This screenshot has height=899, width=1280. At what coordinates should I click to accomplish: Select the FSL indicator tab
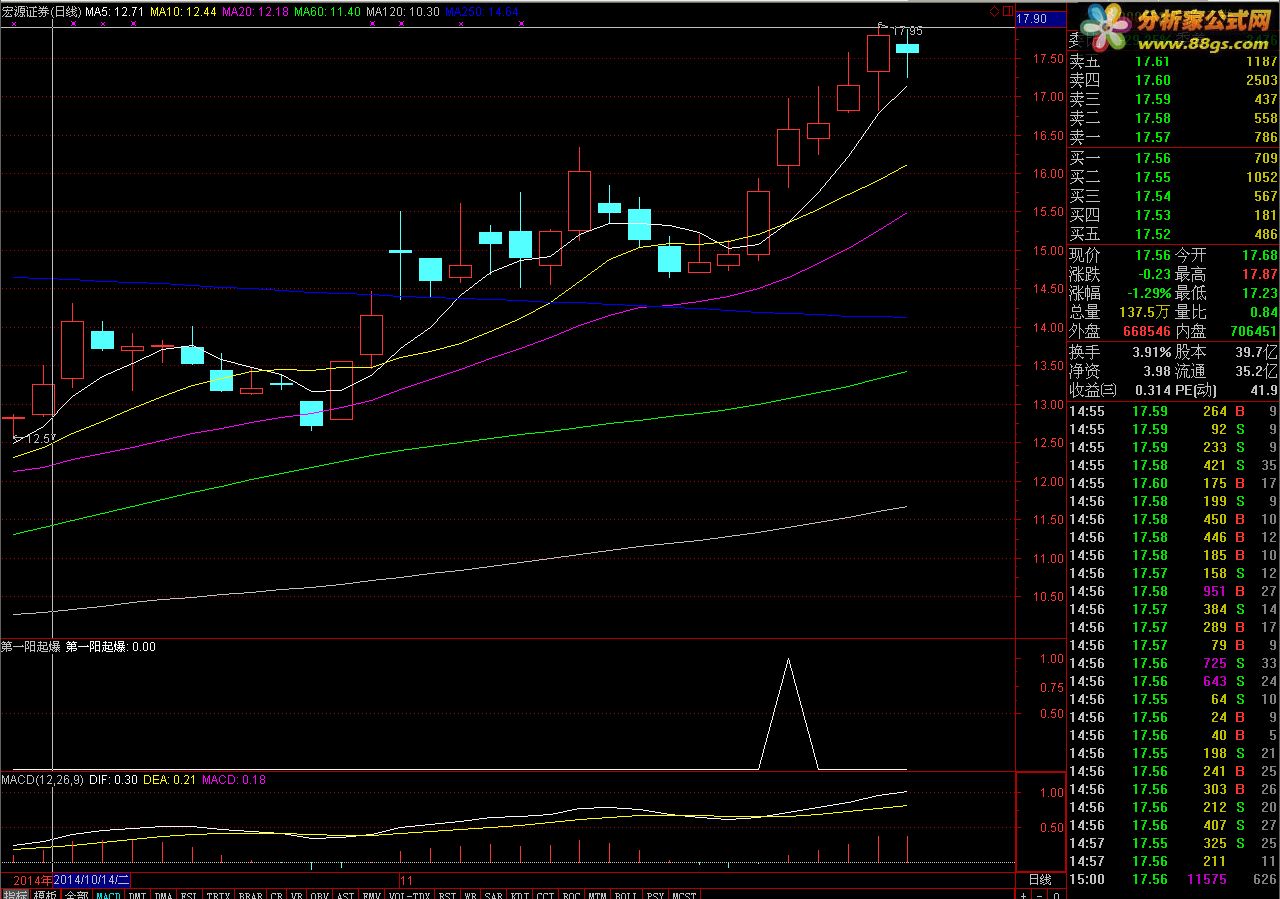(189, 894)
